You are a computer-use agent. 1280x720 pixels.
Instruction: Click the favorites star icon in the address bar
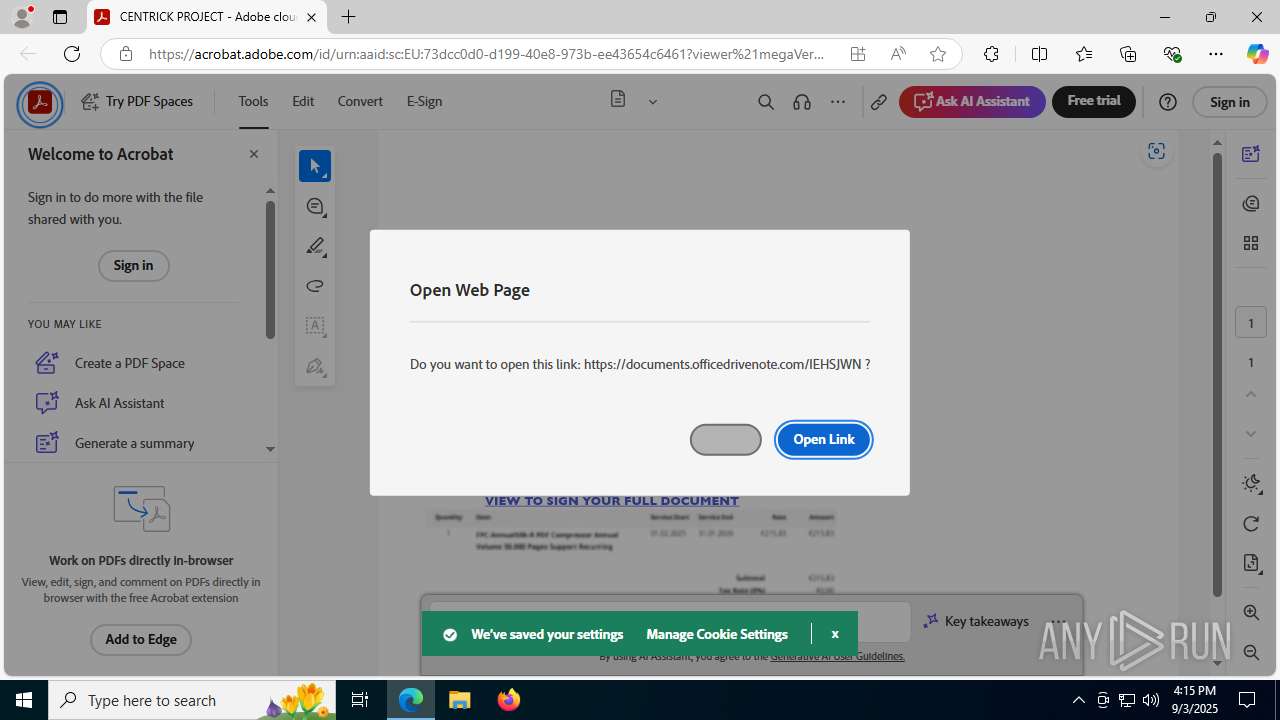(x=938, y=54)
